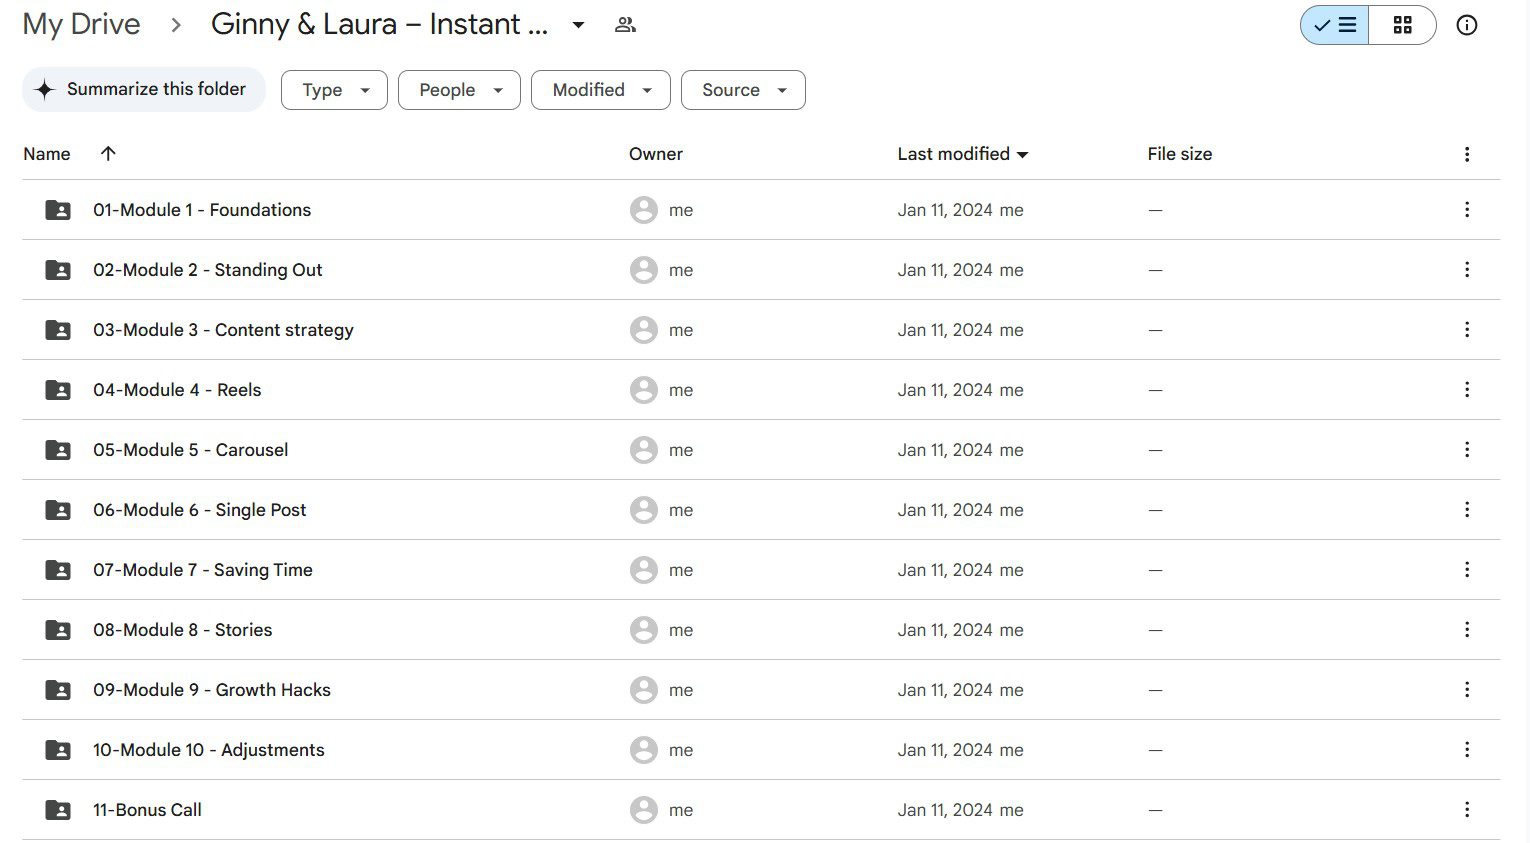This screenshot has width=1530, height=843.
Task: Go to My Drive breadcrumb
Action: click(x=81, y=24)
